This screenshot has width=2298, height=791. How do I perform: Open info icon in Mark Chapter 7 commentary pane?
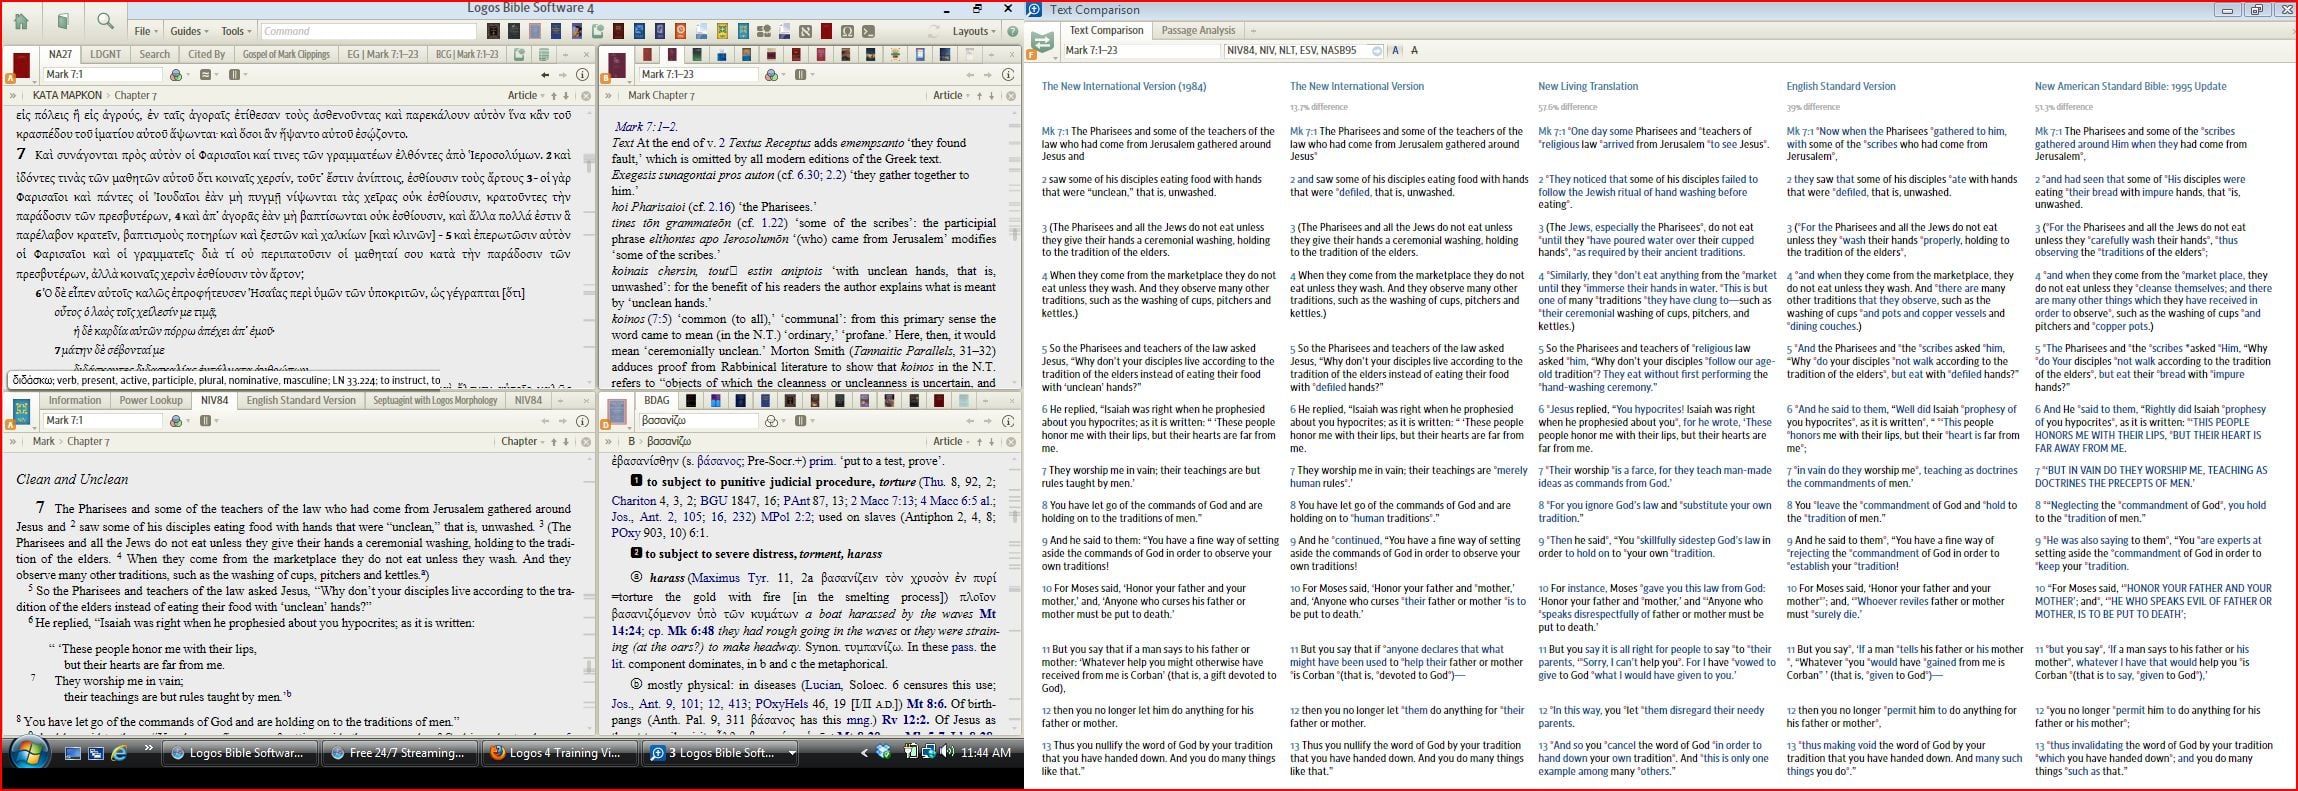[1007, 75]
